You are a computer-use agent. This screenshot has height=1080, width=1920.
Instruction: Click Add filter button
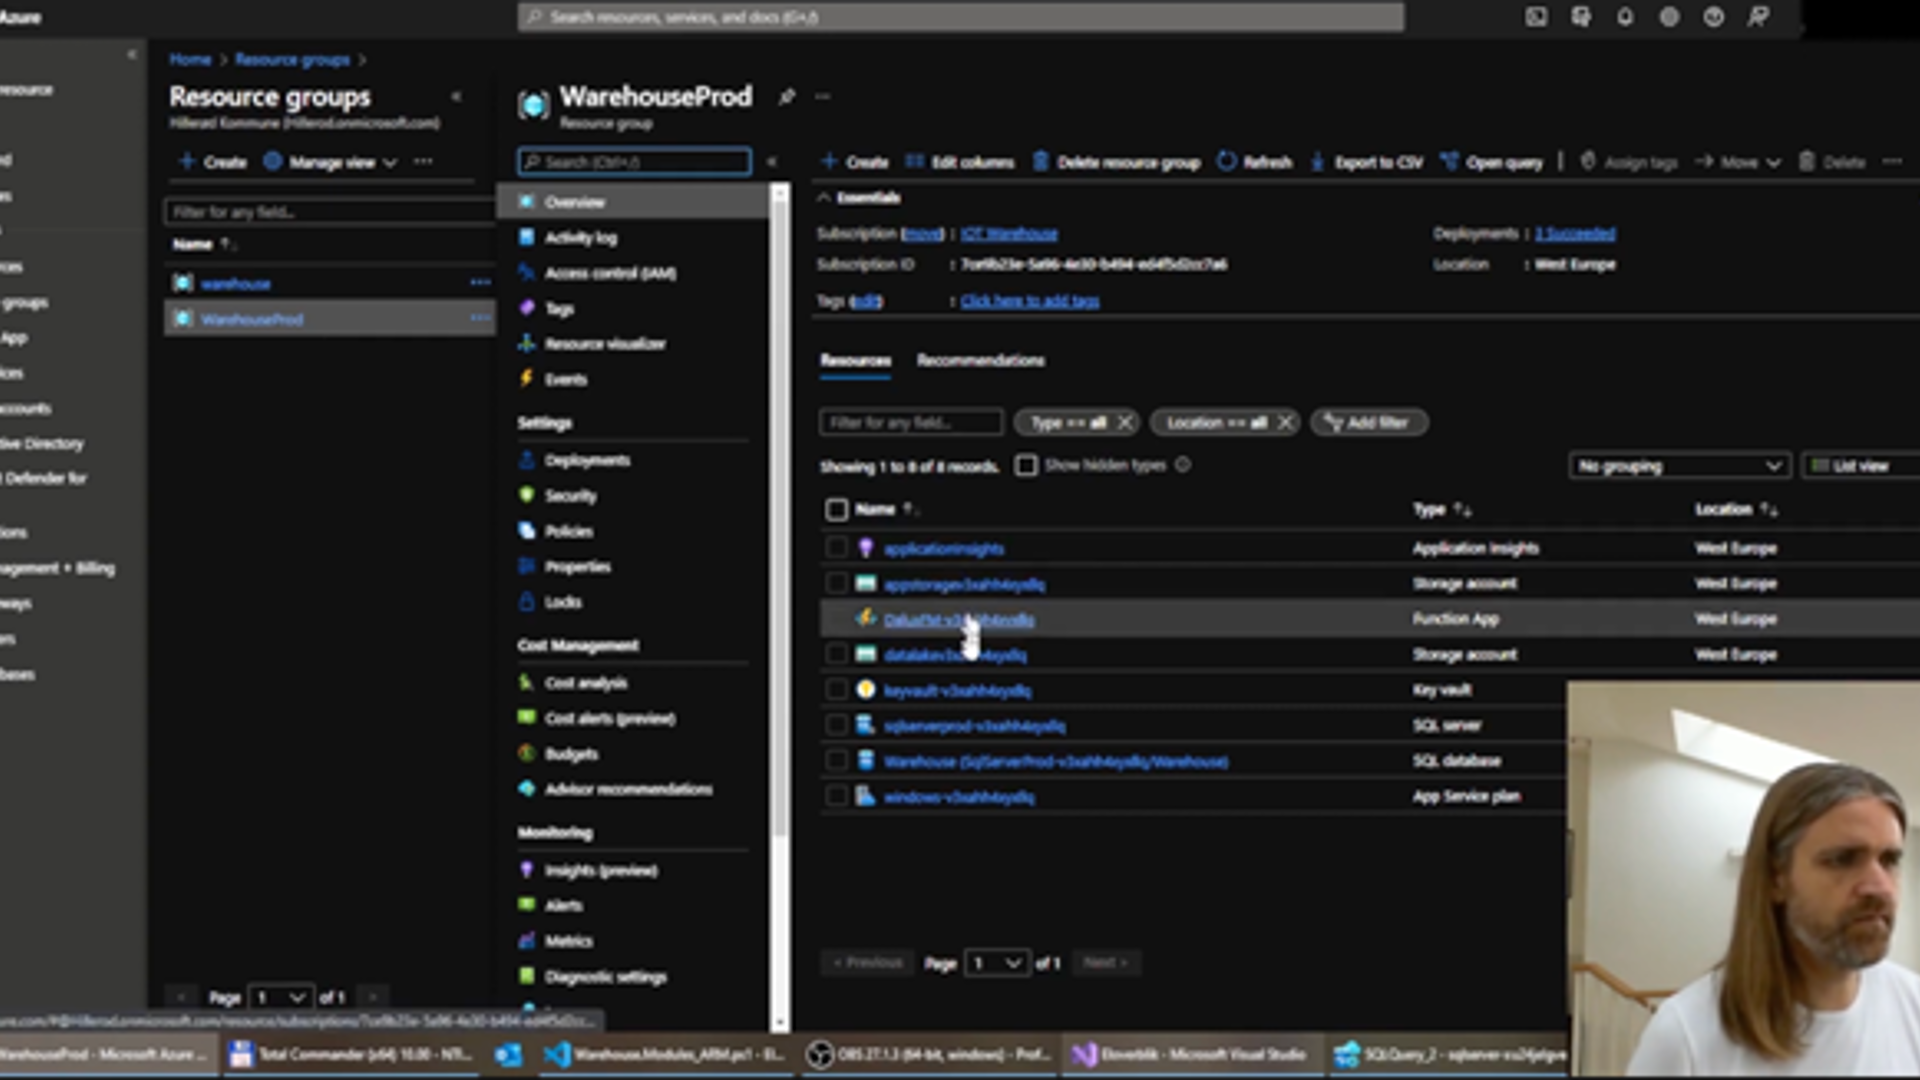pyautogui.click(x=1368, y=422)
